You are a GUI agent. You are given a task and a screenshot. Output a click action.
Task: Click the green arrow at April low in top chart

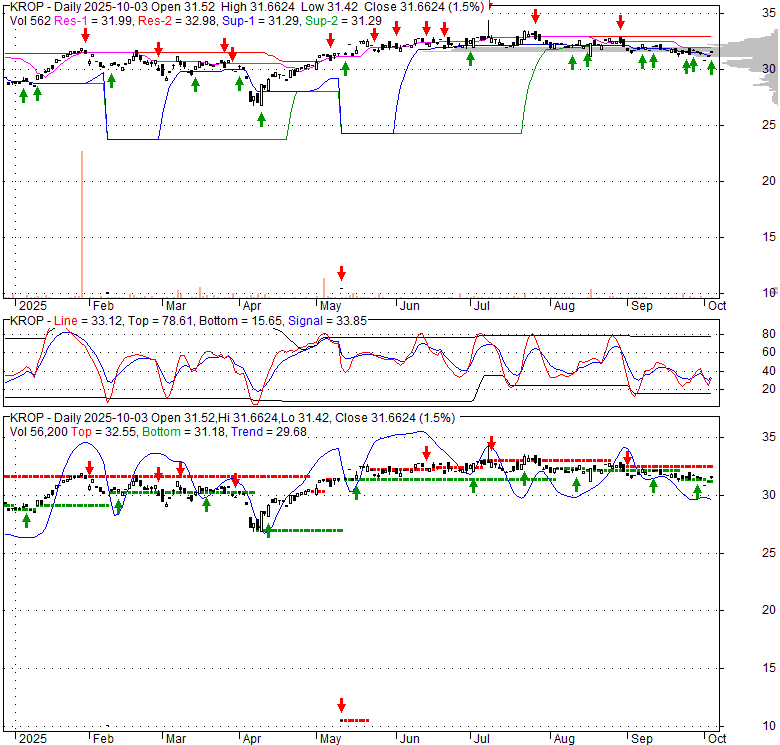tap(261, 119)
